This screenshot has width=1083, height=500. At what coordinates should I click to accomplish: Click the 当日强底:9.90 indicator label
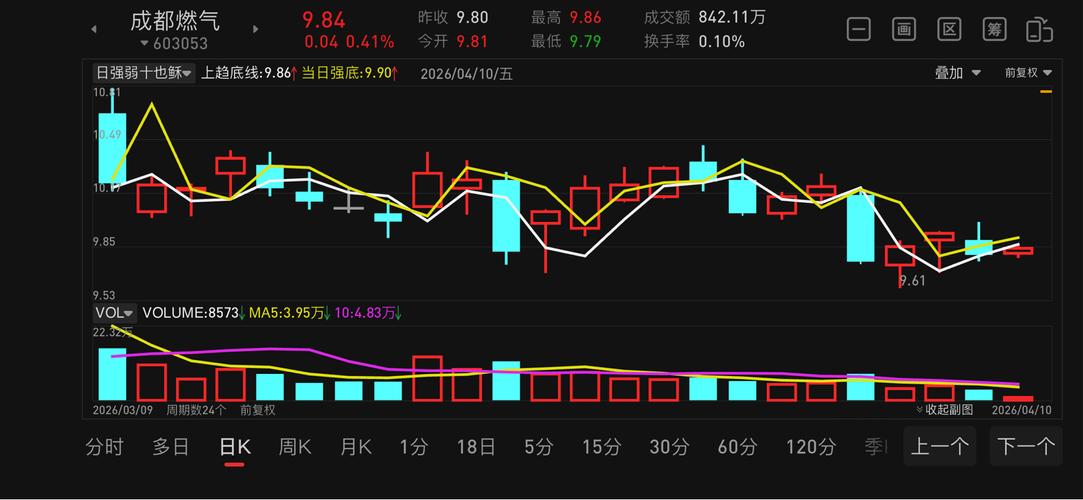click(350, 73)
